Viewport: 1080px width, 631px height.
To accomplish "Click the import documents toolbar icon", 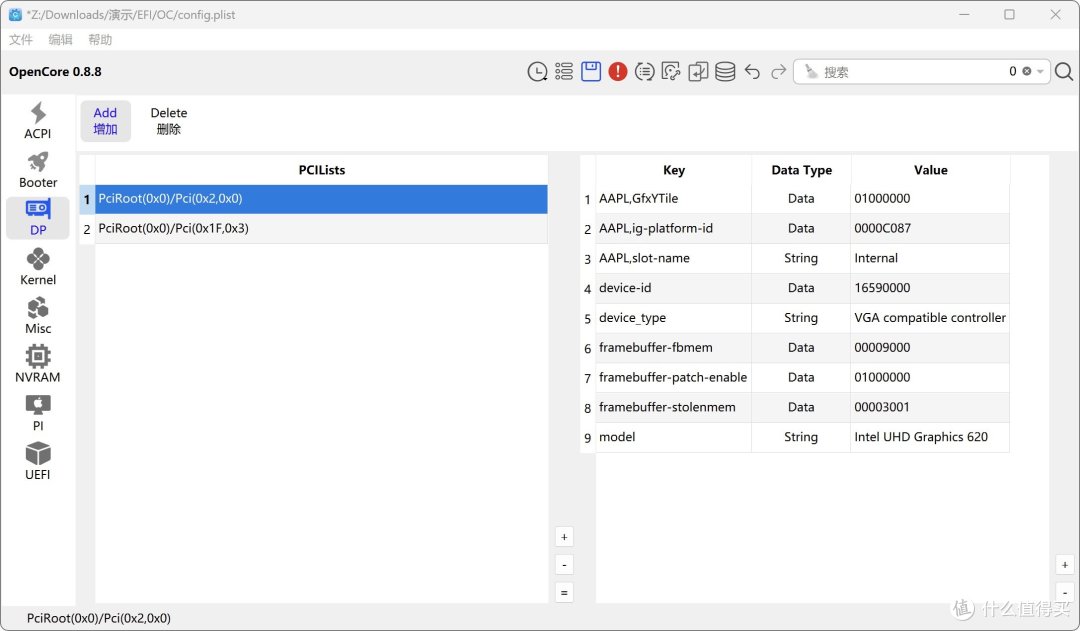I will pos(698,72).
